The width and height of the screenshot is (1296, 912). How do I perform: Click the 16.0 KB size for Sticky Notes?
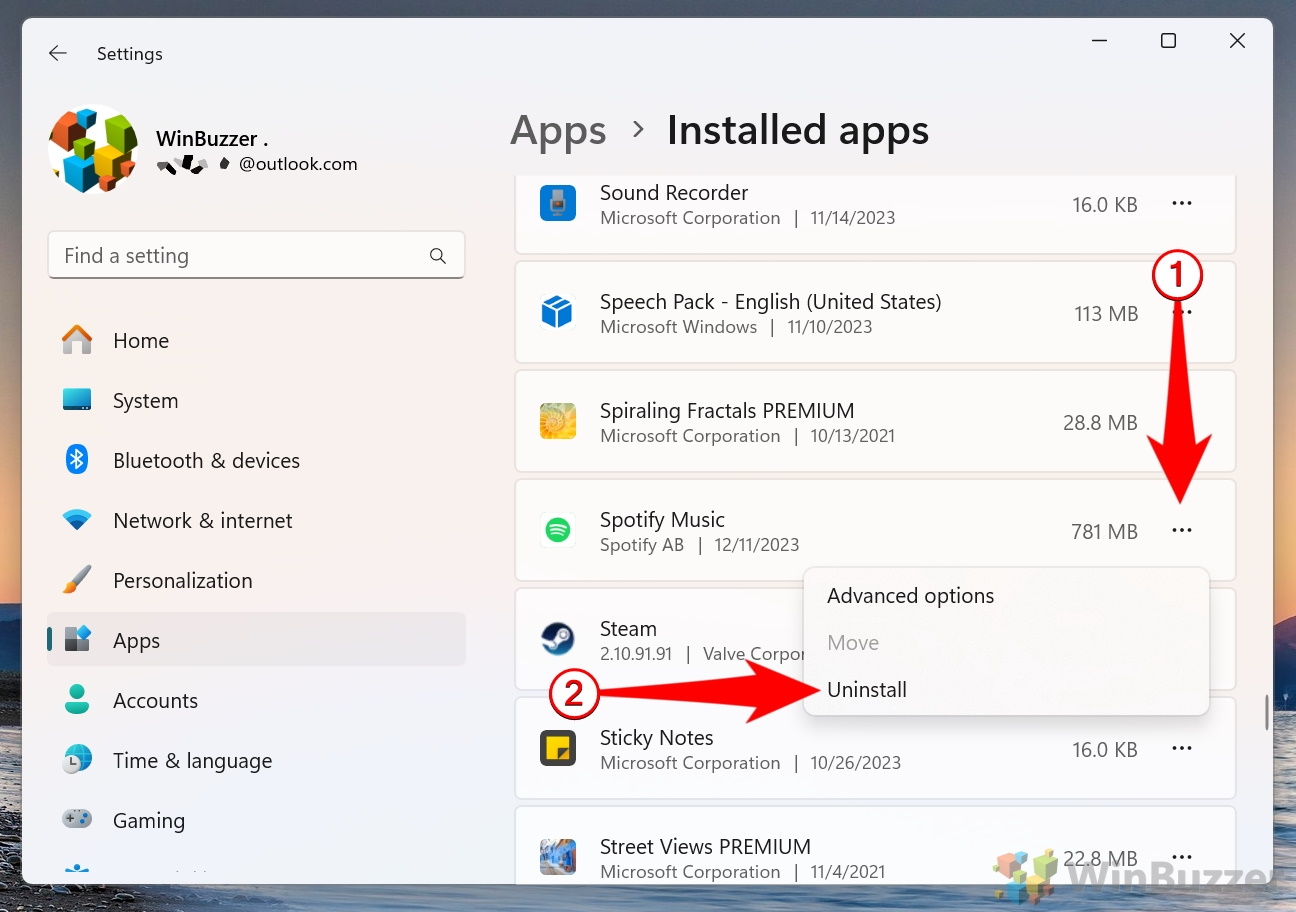1105,750
